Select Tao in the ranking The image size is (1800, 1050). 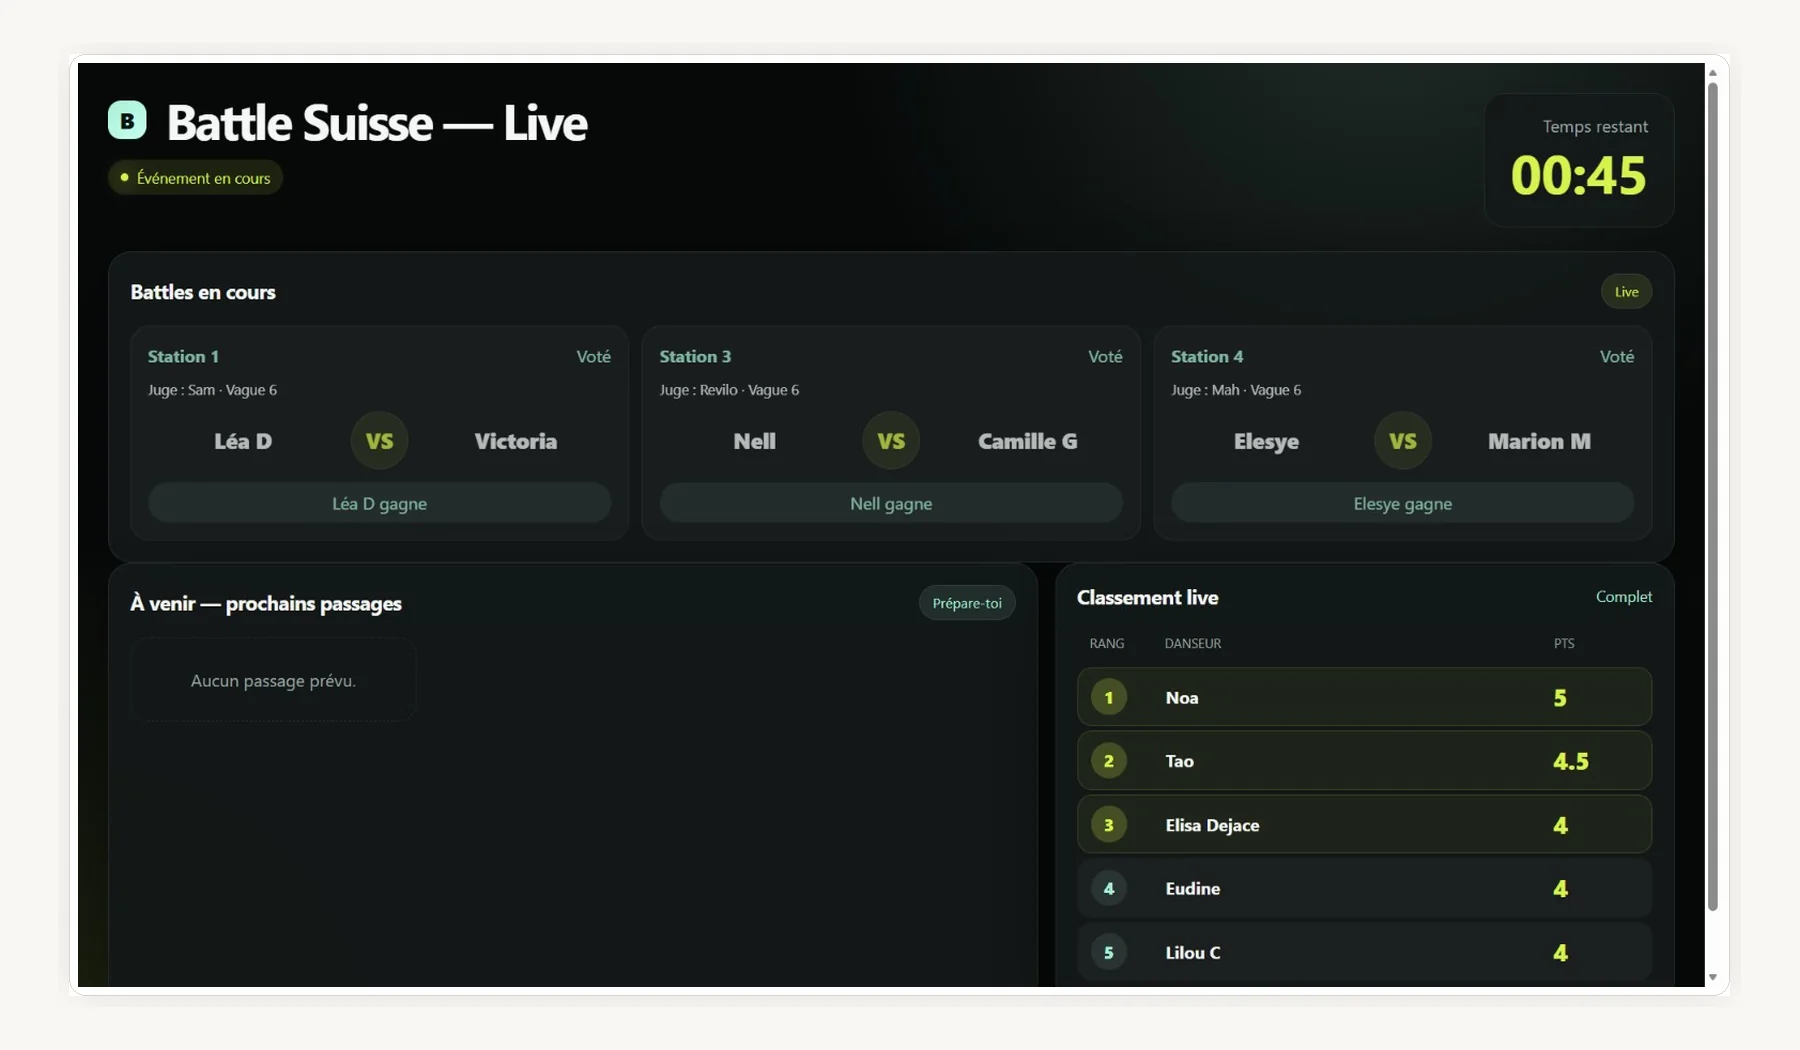1179,761
